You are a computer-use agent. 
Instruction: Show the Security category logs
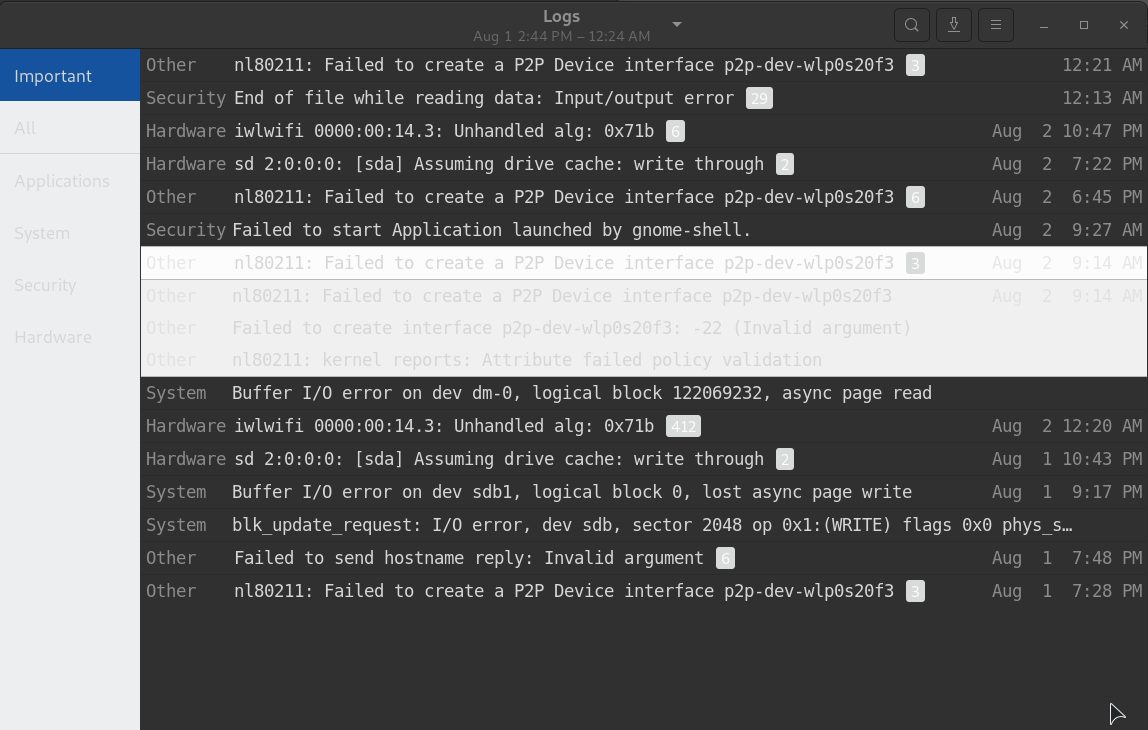[x=70, y=285]
